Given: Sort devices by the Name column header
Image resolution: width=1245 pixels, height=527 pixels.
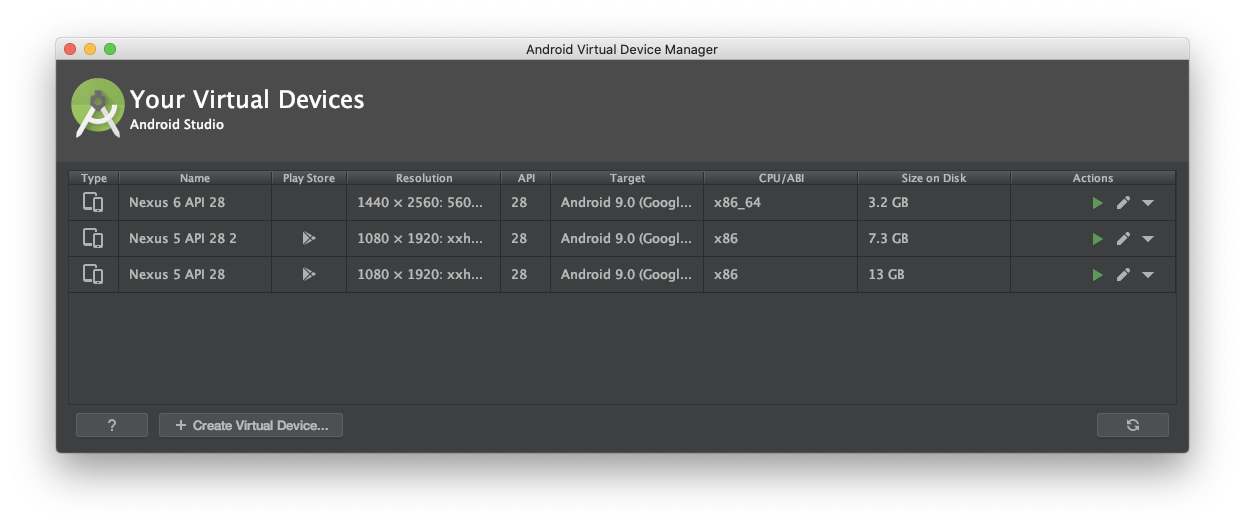Looking at the screenshot, I should coord(195,178).
